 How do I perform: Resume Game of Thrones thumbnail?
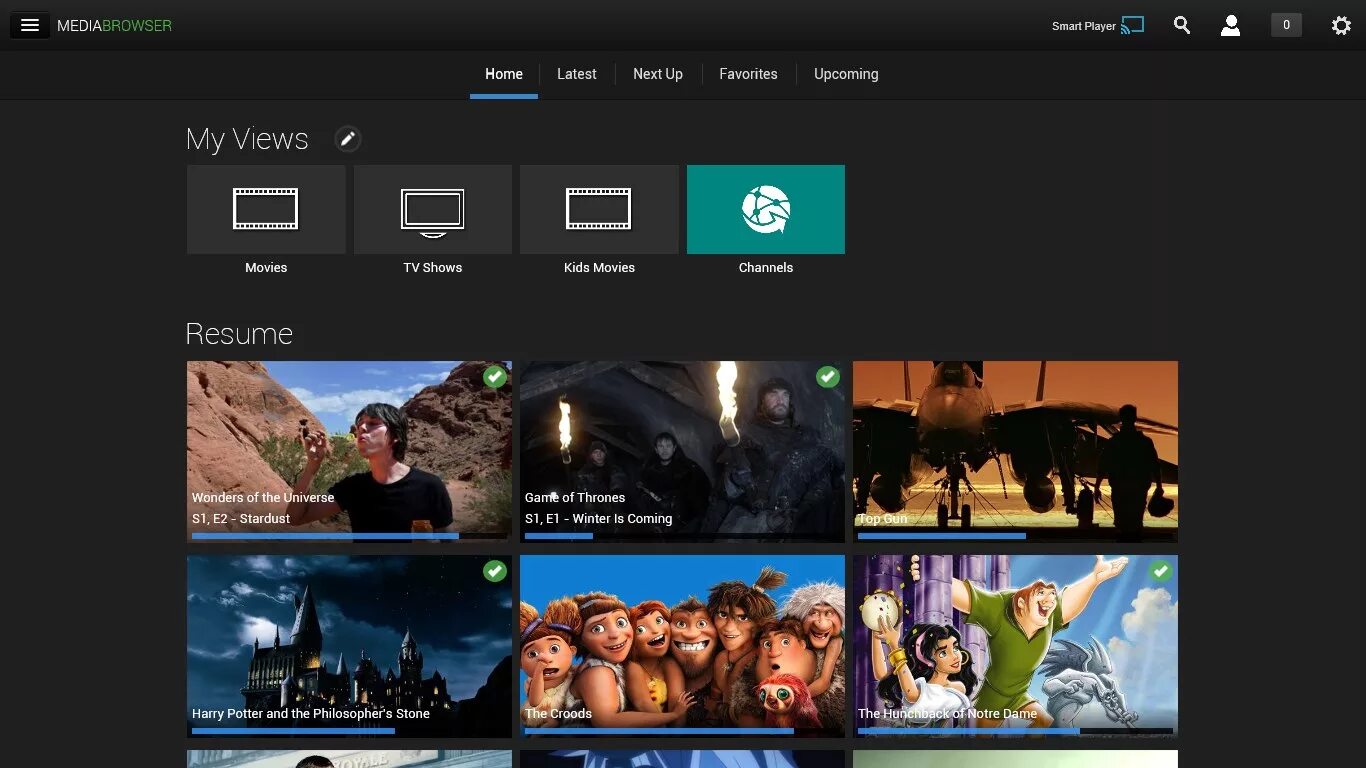682,451
